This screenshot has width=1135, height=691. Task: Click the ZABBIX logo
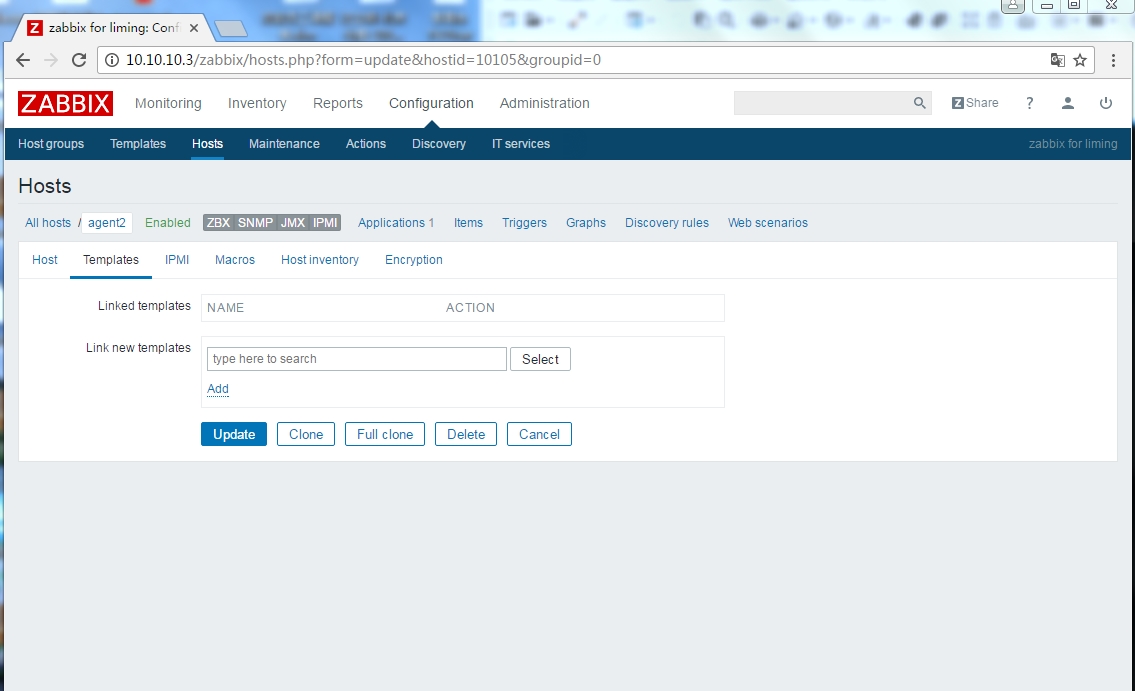[x=65, y=103]
